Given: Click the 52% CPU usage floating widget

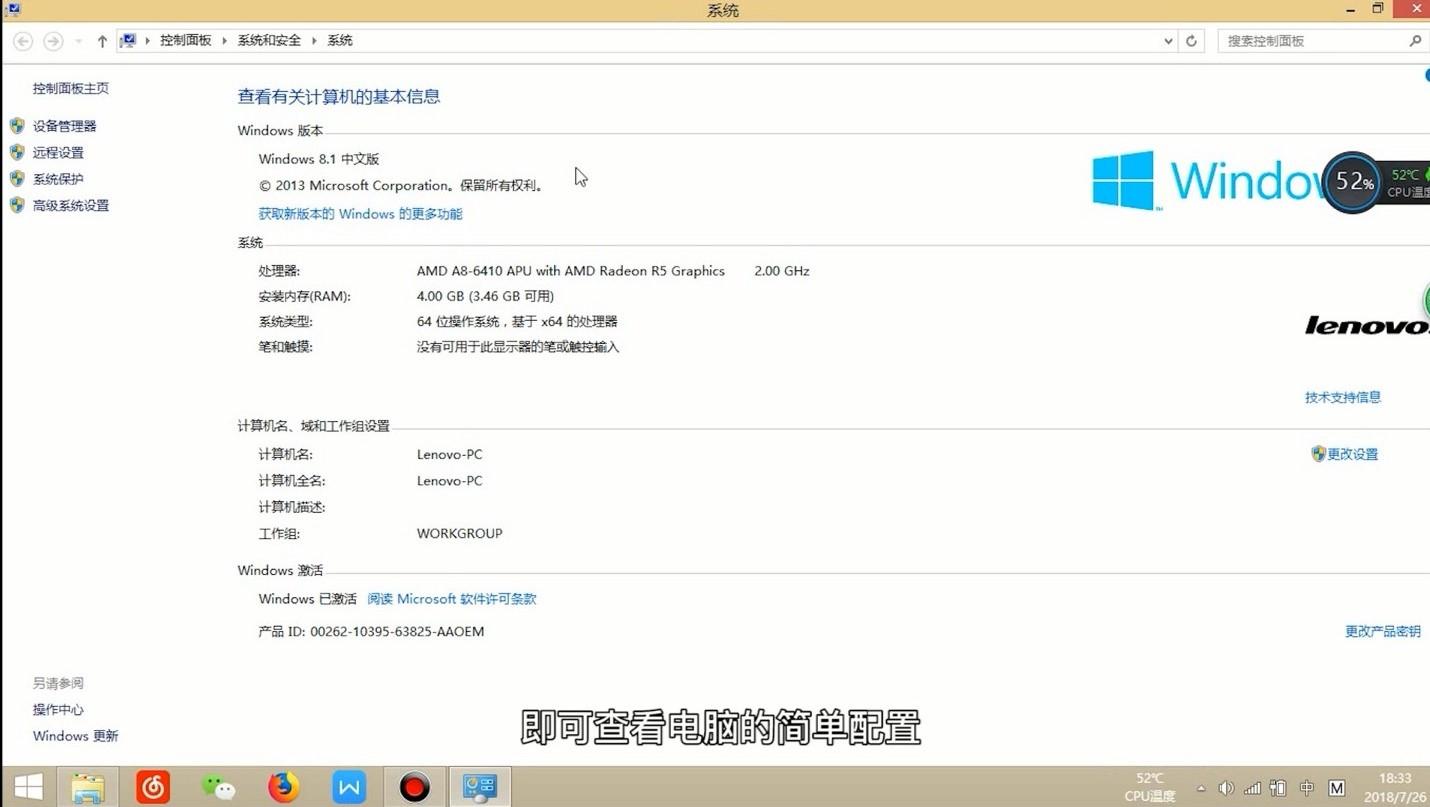Looking at the screenshot, I should [1352, 182].
